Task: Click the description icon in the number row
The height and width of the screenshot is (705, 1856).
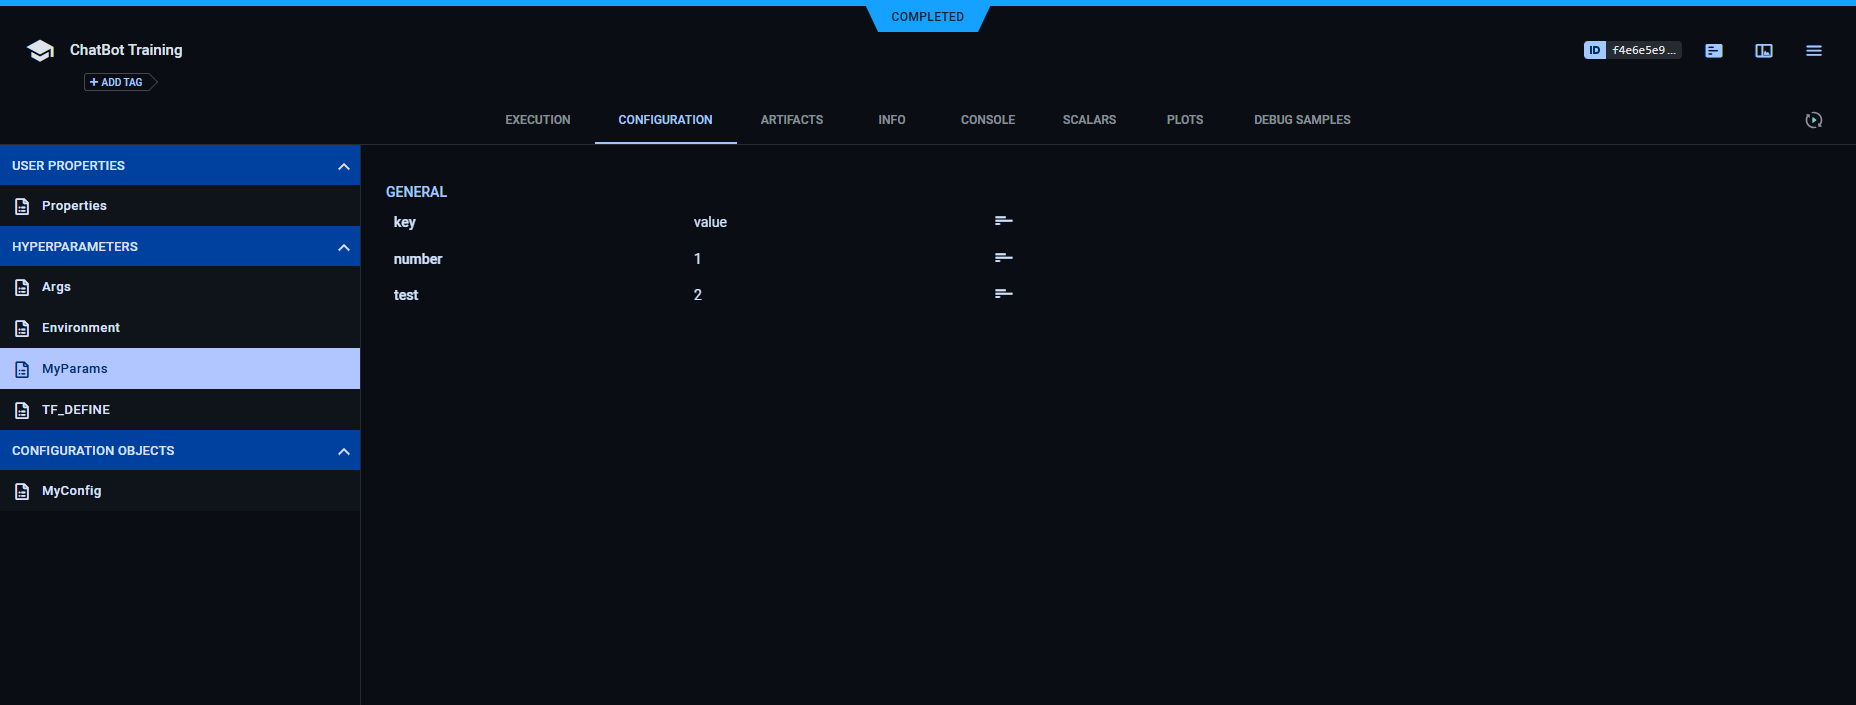Action: click(1003, 258)
